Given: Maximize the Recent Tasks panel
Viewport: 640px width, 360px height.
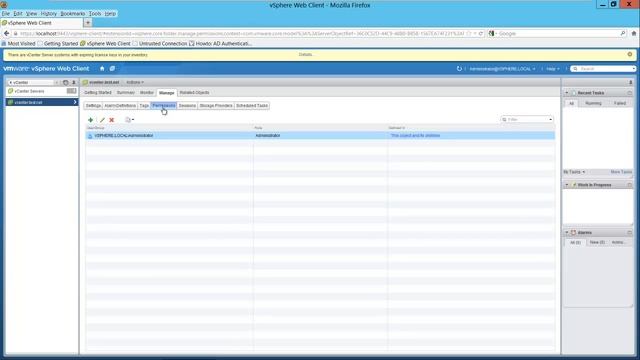Looking at the screenshot, I should (629, 93).
